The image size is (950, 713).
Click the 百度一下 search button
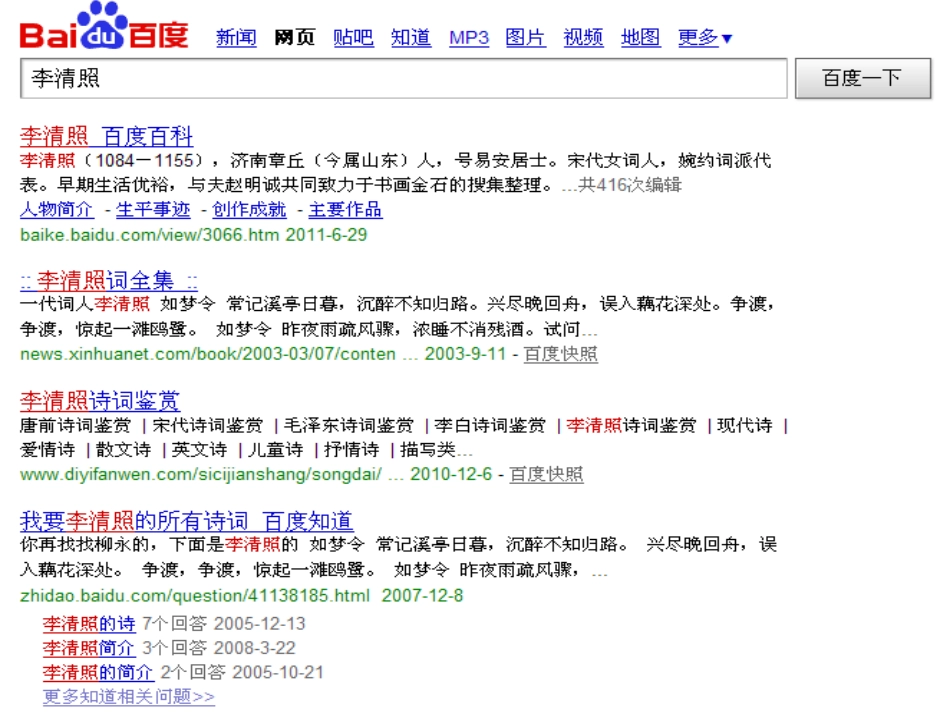click(863, 78)
